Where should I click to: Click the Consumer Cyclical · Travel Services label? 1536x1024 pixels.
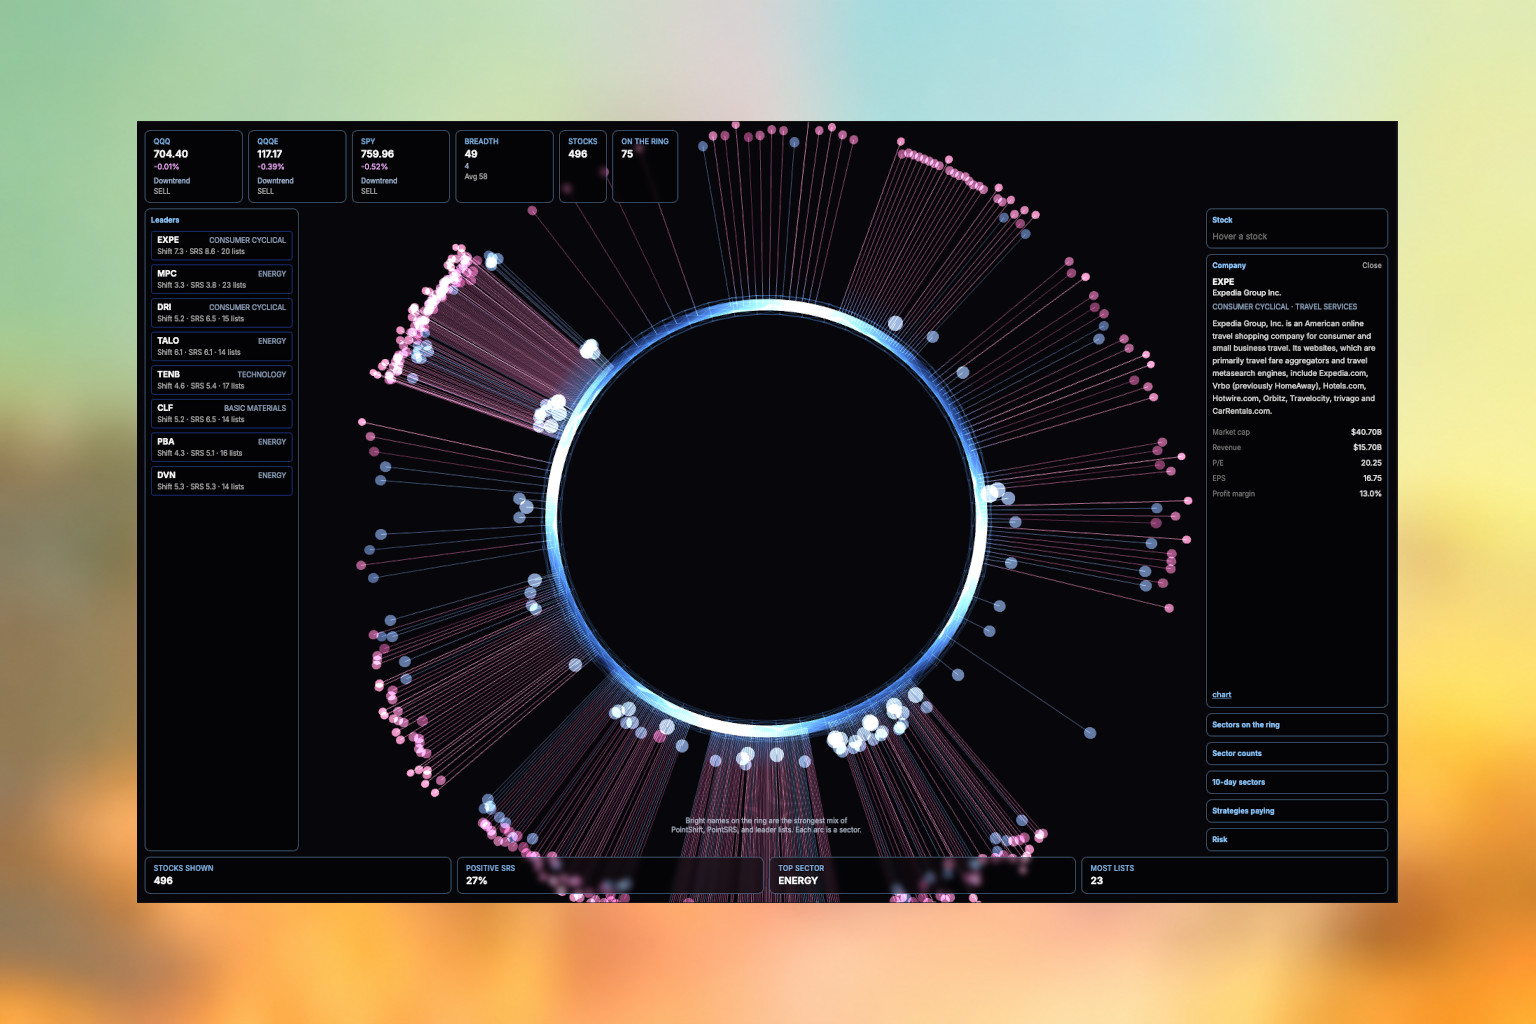[1285, 307]
